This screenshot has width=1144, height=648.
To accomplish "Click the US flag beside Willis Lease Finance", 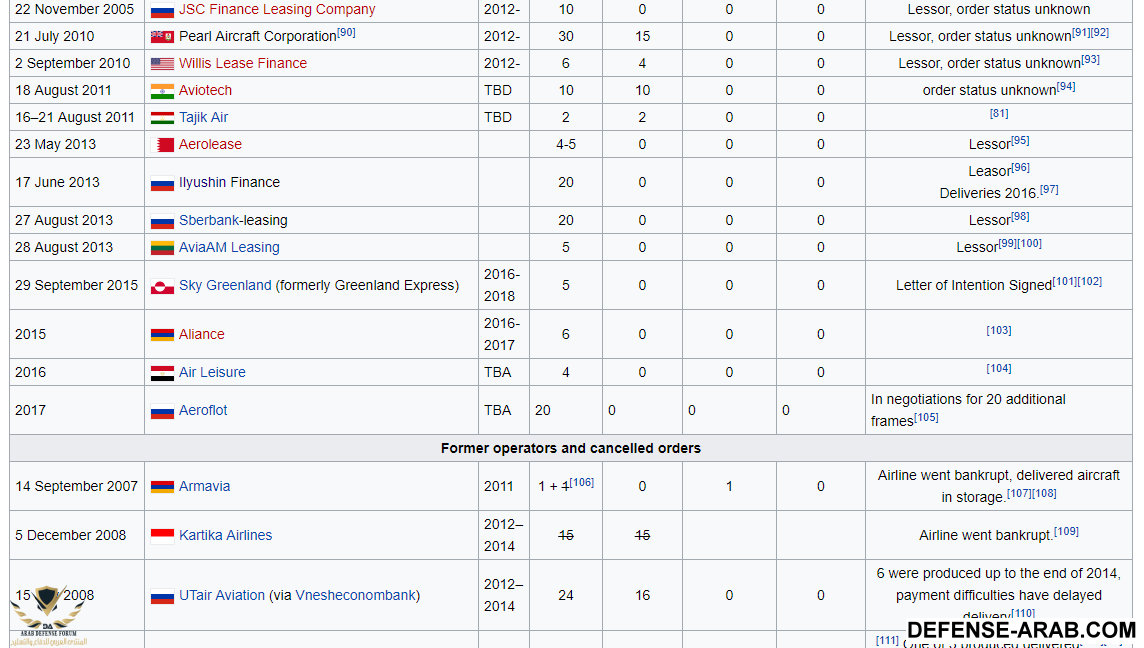I will tap(162, 64).
